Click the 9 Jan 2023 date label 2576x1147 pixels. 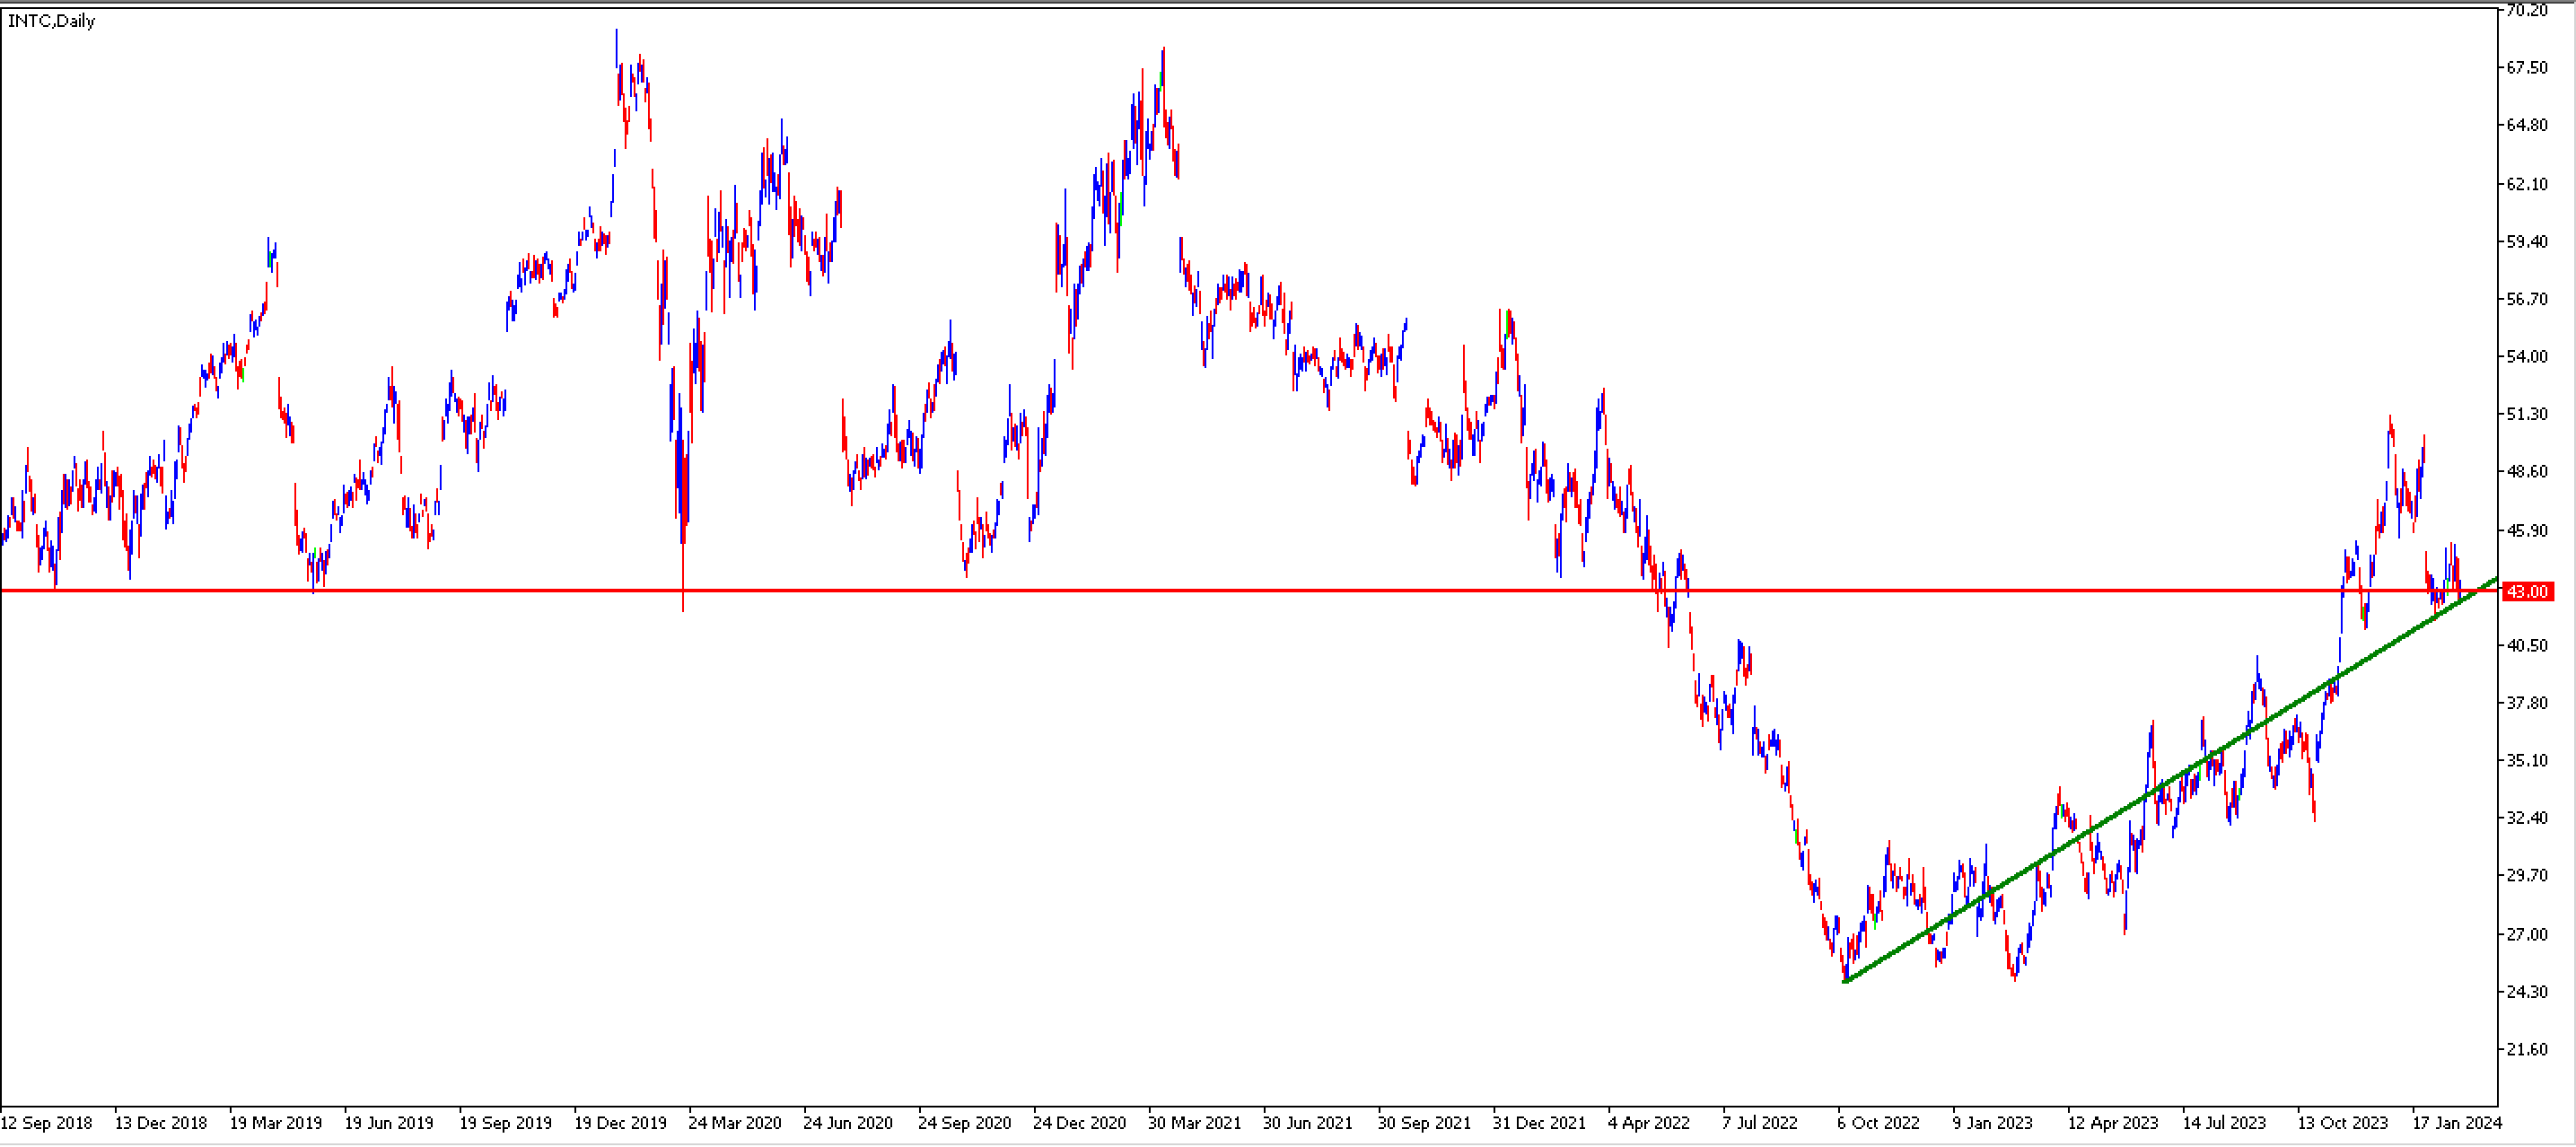pyautogui.click(x=1993, y=1123)
